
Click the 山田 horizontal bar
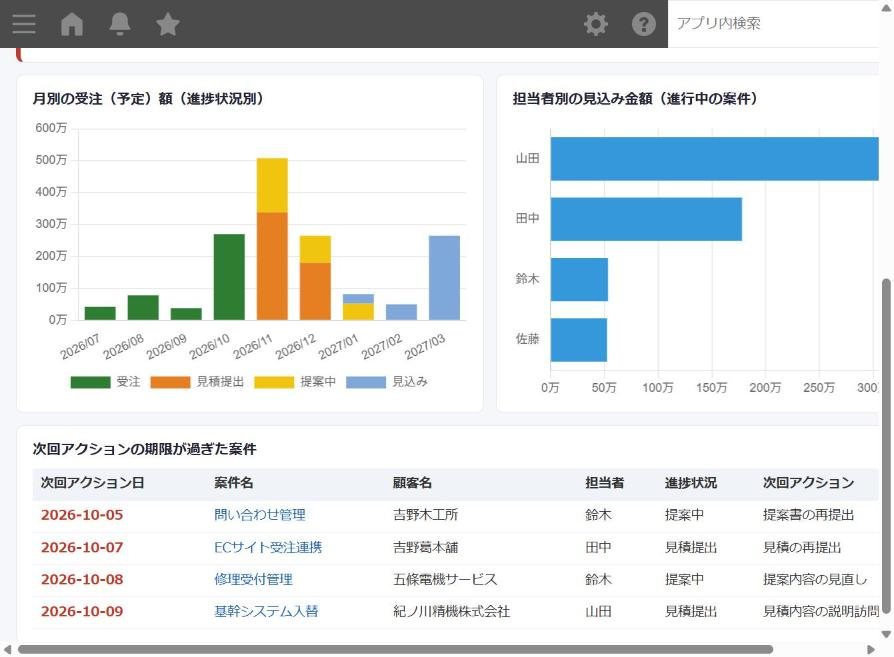point(714,159)
